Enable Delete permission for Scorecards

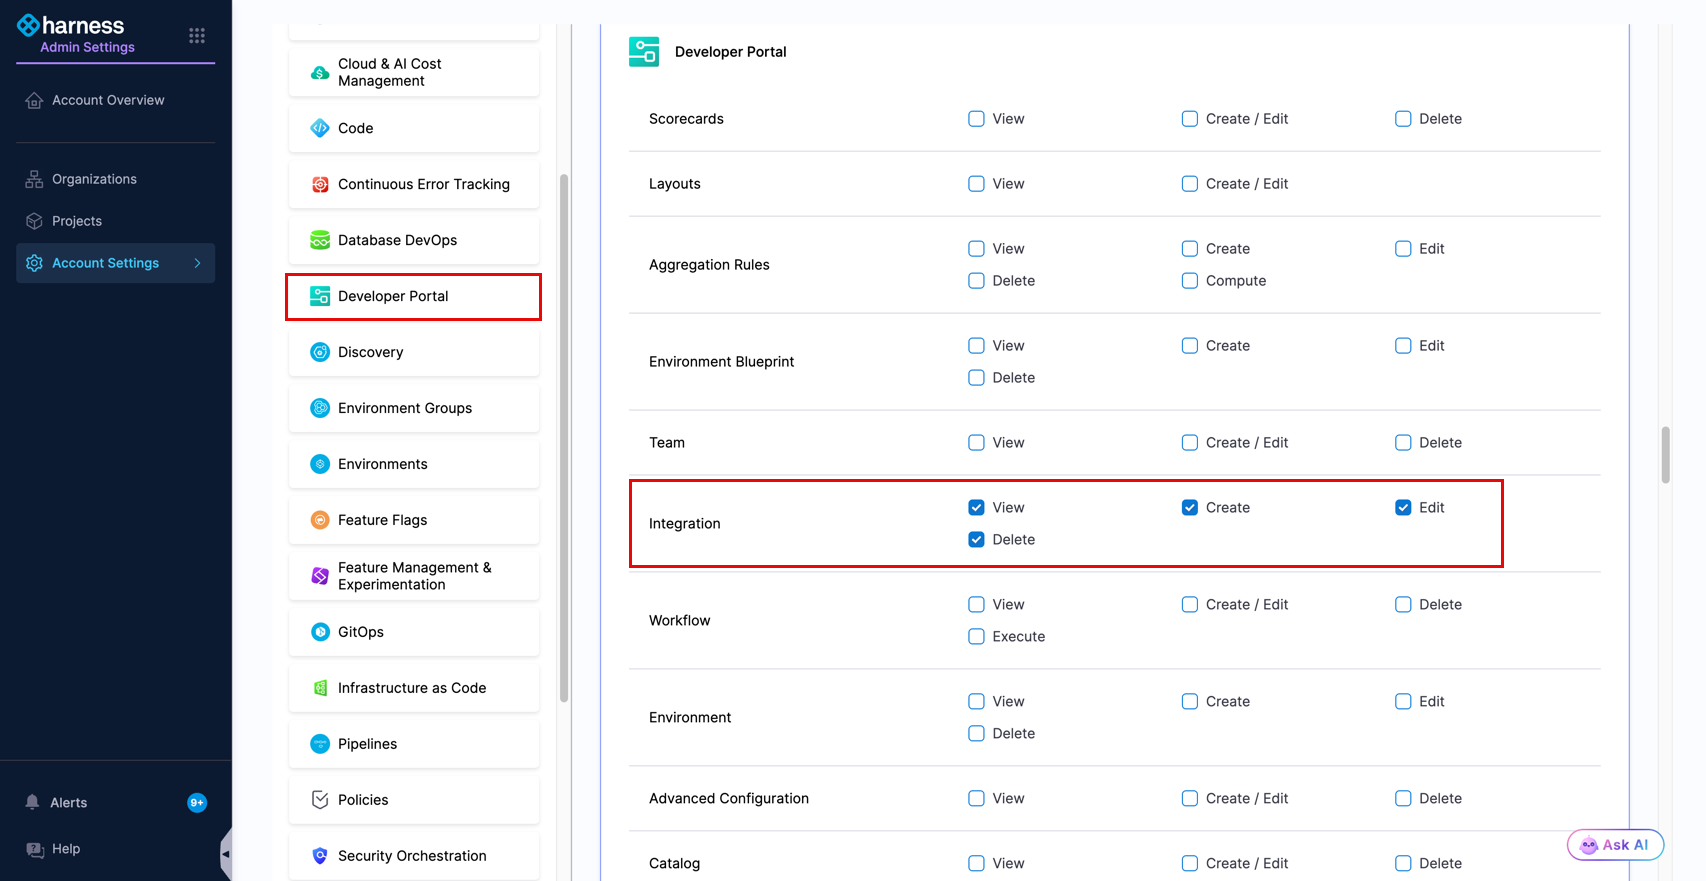(1403, 119)
